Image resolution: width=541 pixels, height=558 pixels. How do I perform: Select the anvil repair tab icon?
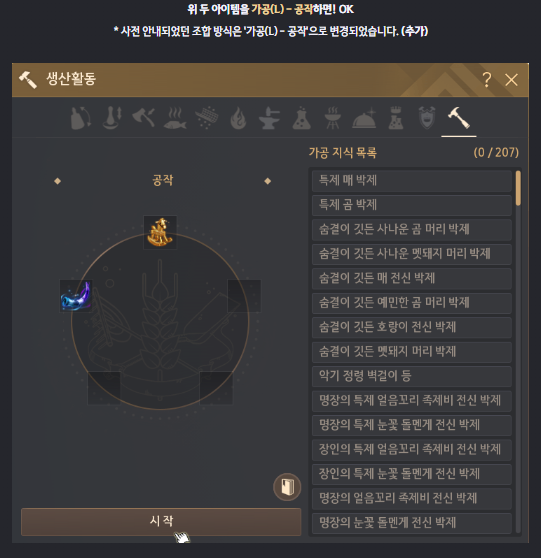point(269,118)
